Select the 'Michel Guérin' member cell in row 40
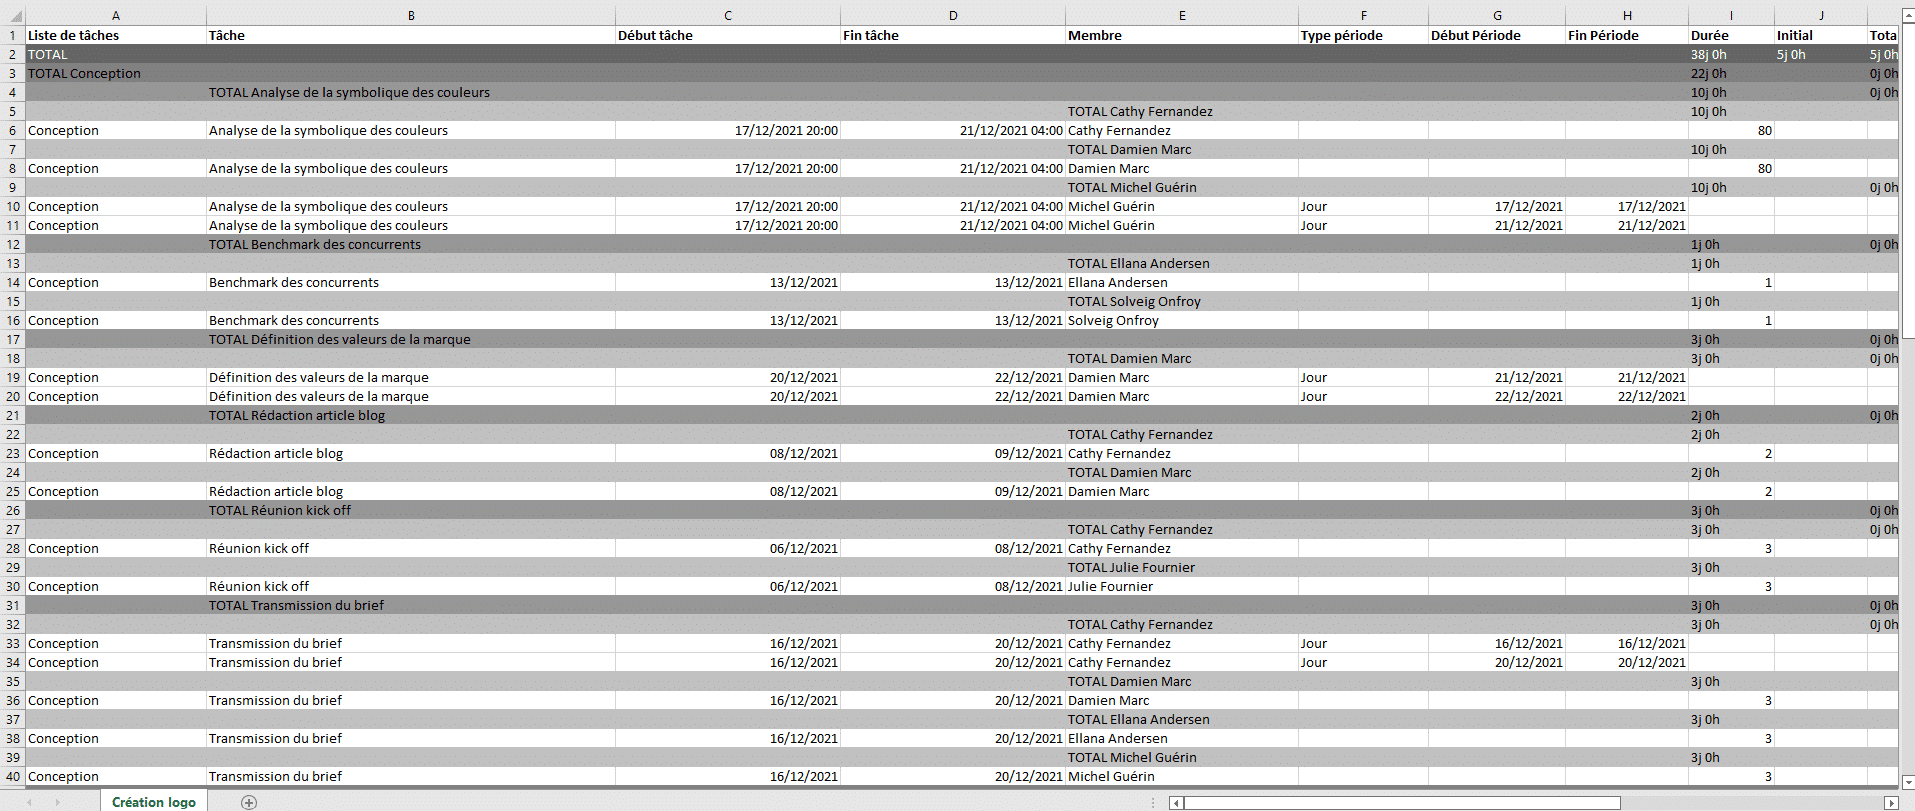The height and width of the screenshot is (811, 1915). 1182,776
